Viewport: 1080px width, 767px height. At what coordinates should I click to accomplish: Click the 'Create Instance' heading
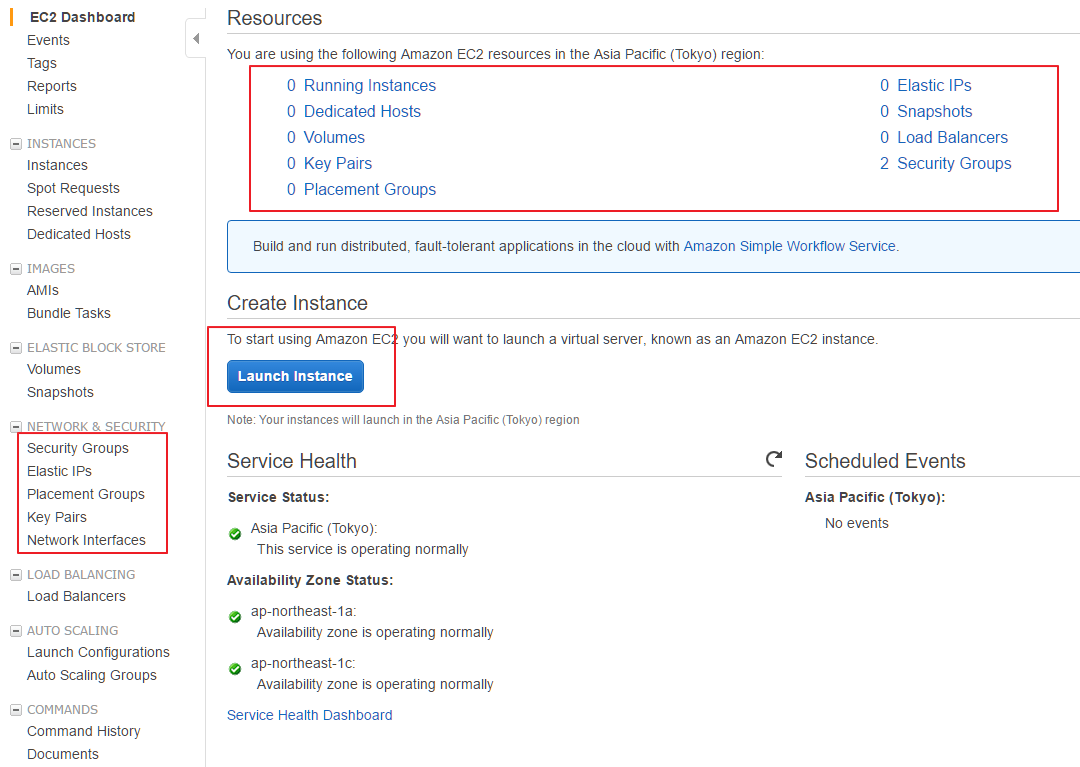pyautogui.click(x=298, y=303)
